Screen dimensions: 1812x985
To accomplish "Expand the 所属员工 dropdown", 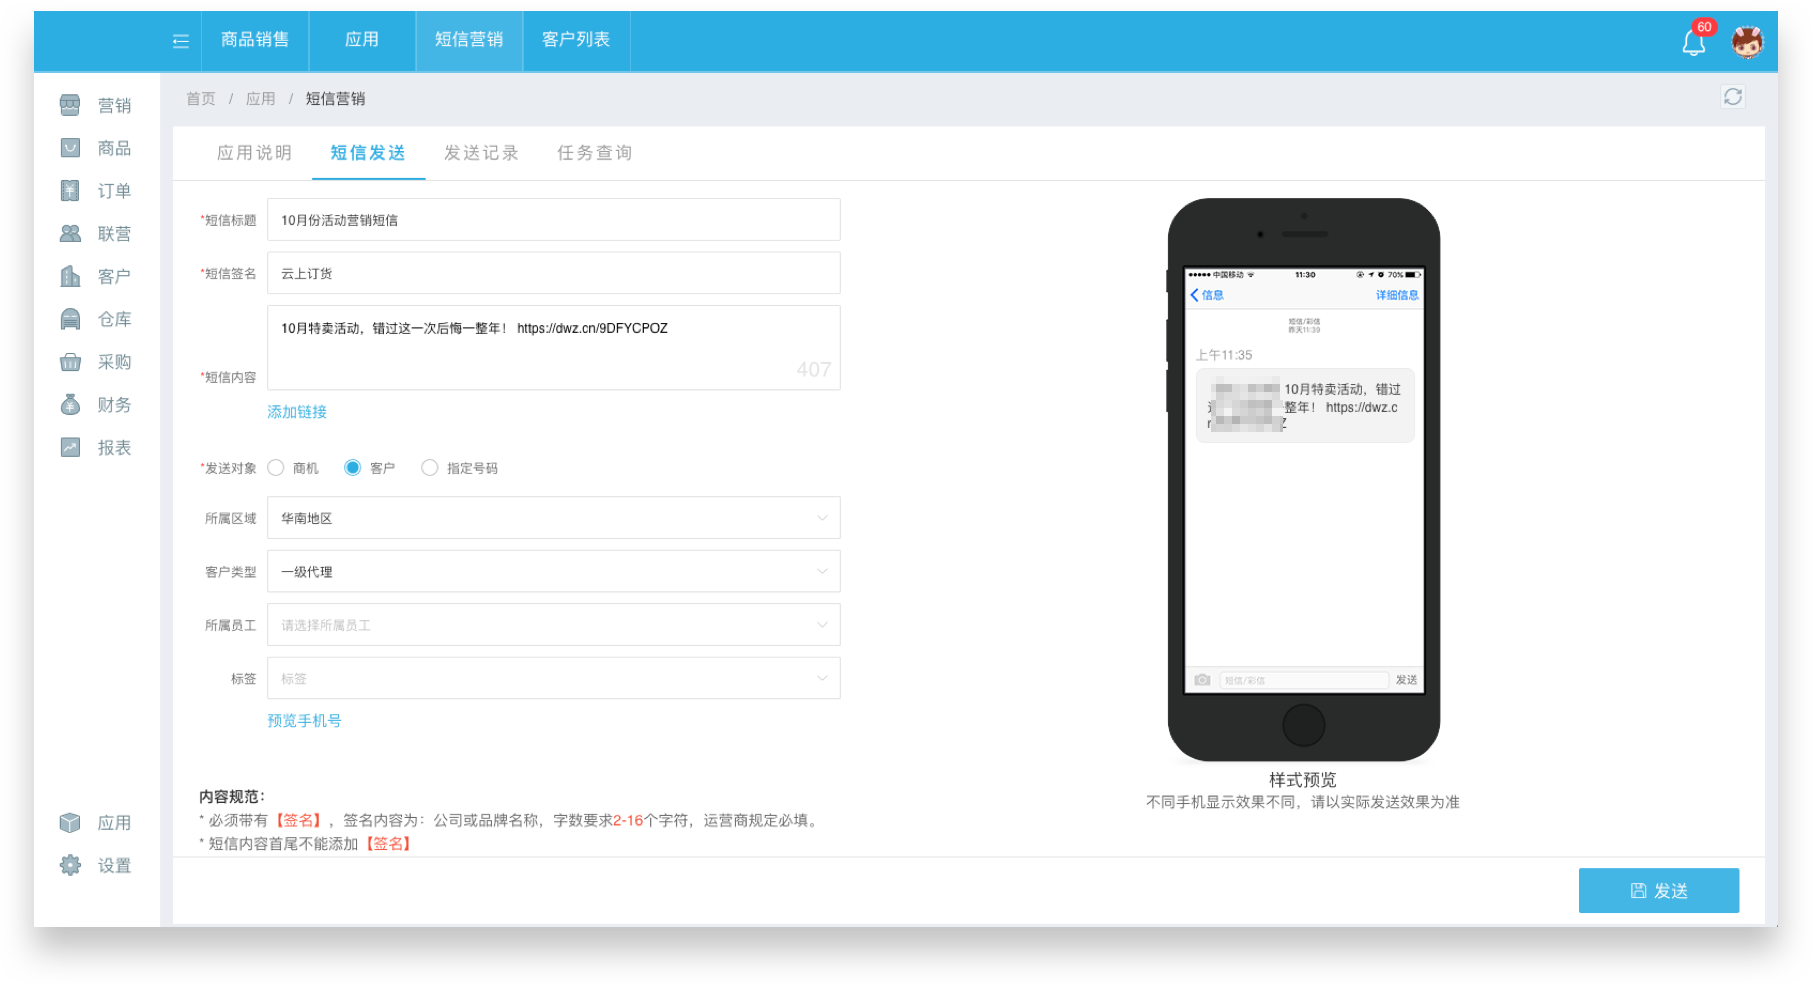I will pyautogui.click(x=553, y=625).
